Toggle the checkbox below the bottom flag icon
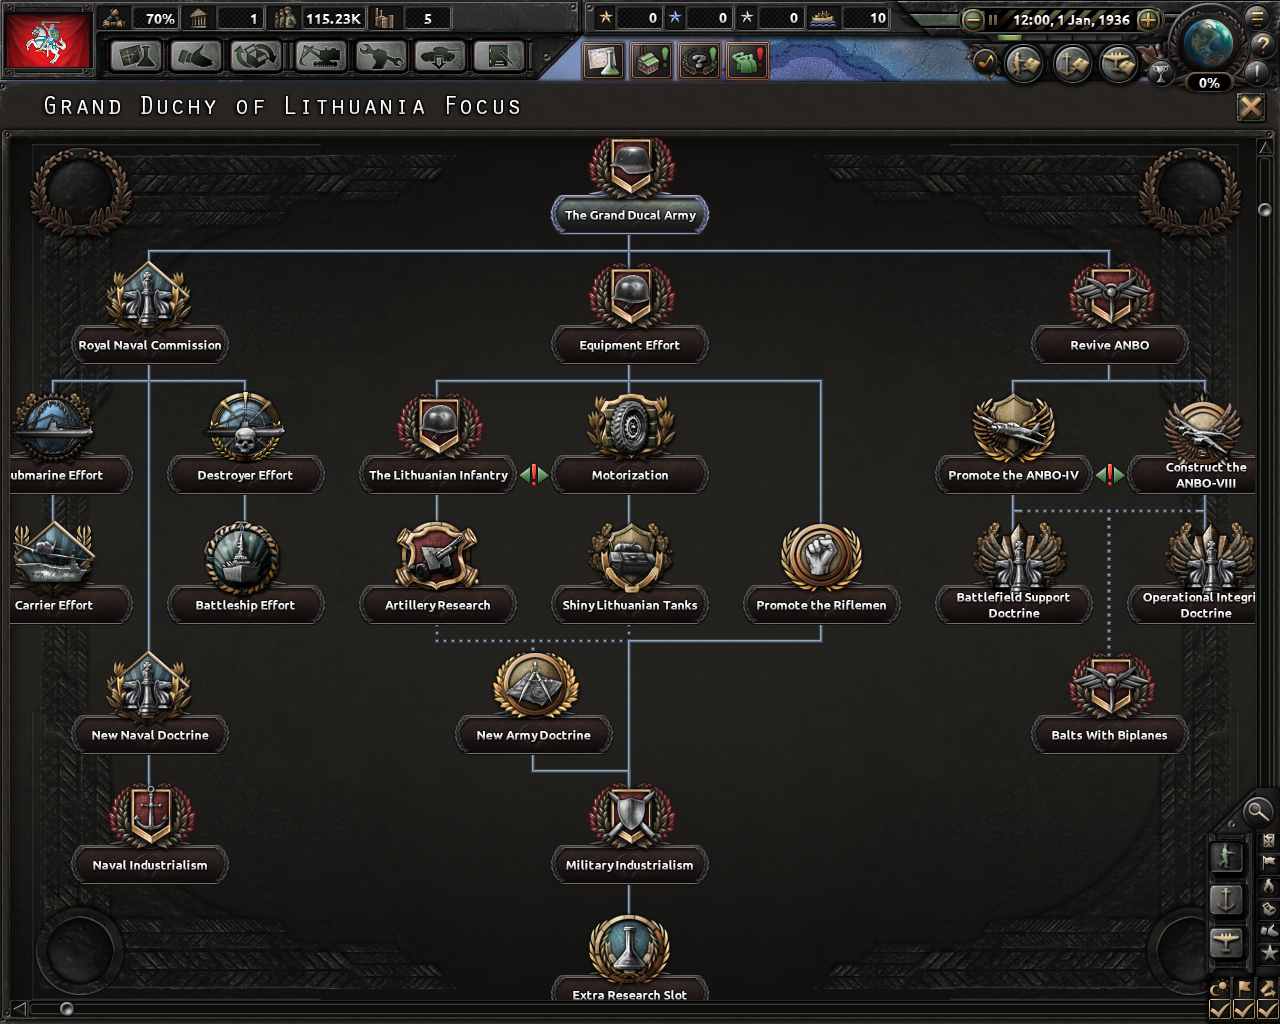This screenshot has width=1280, height=1024. (1245, 1010)
